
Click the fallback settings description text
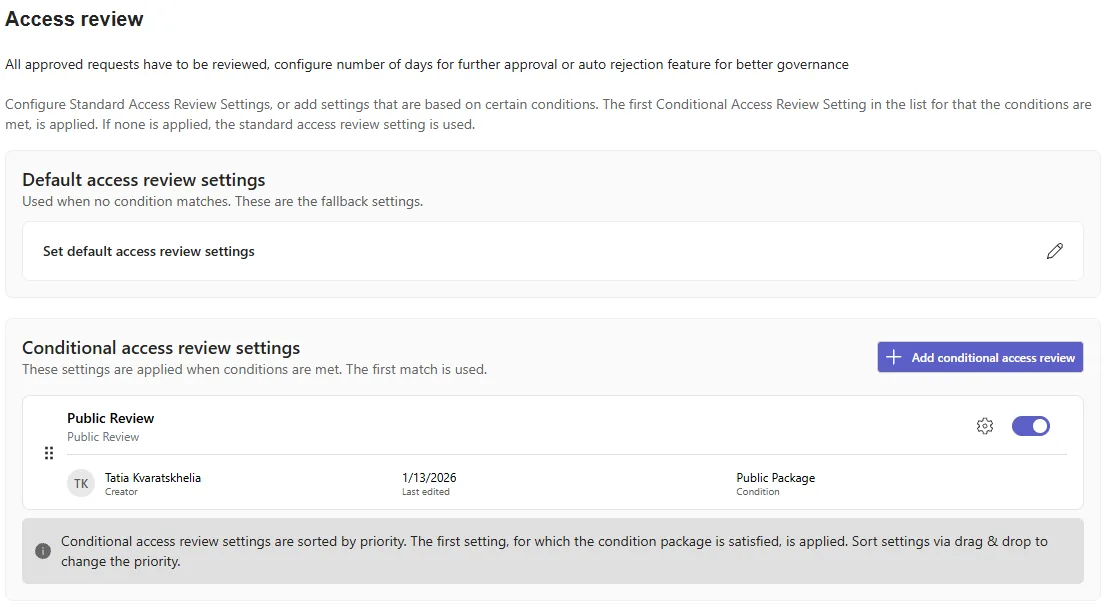click(222, 202)
